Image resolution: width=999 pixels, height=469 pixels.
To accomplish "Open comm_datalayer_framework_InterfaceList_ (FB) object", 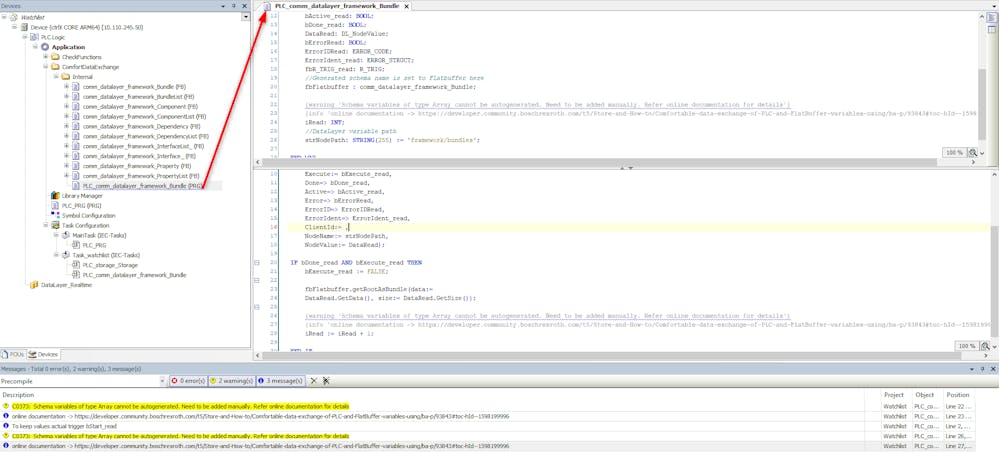I will [143, 146].
